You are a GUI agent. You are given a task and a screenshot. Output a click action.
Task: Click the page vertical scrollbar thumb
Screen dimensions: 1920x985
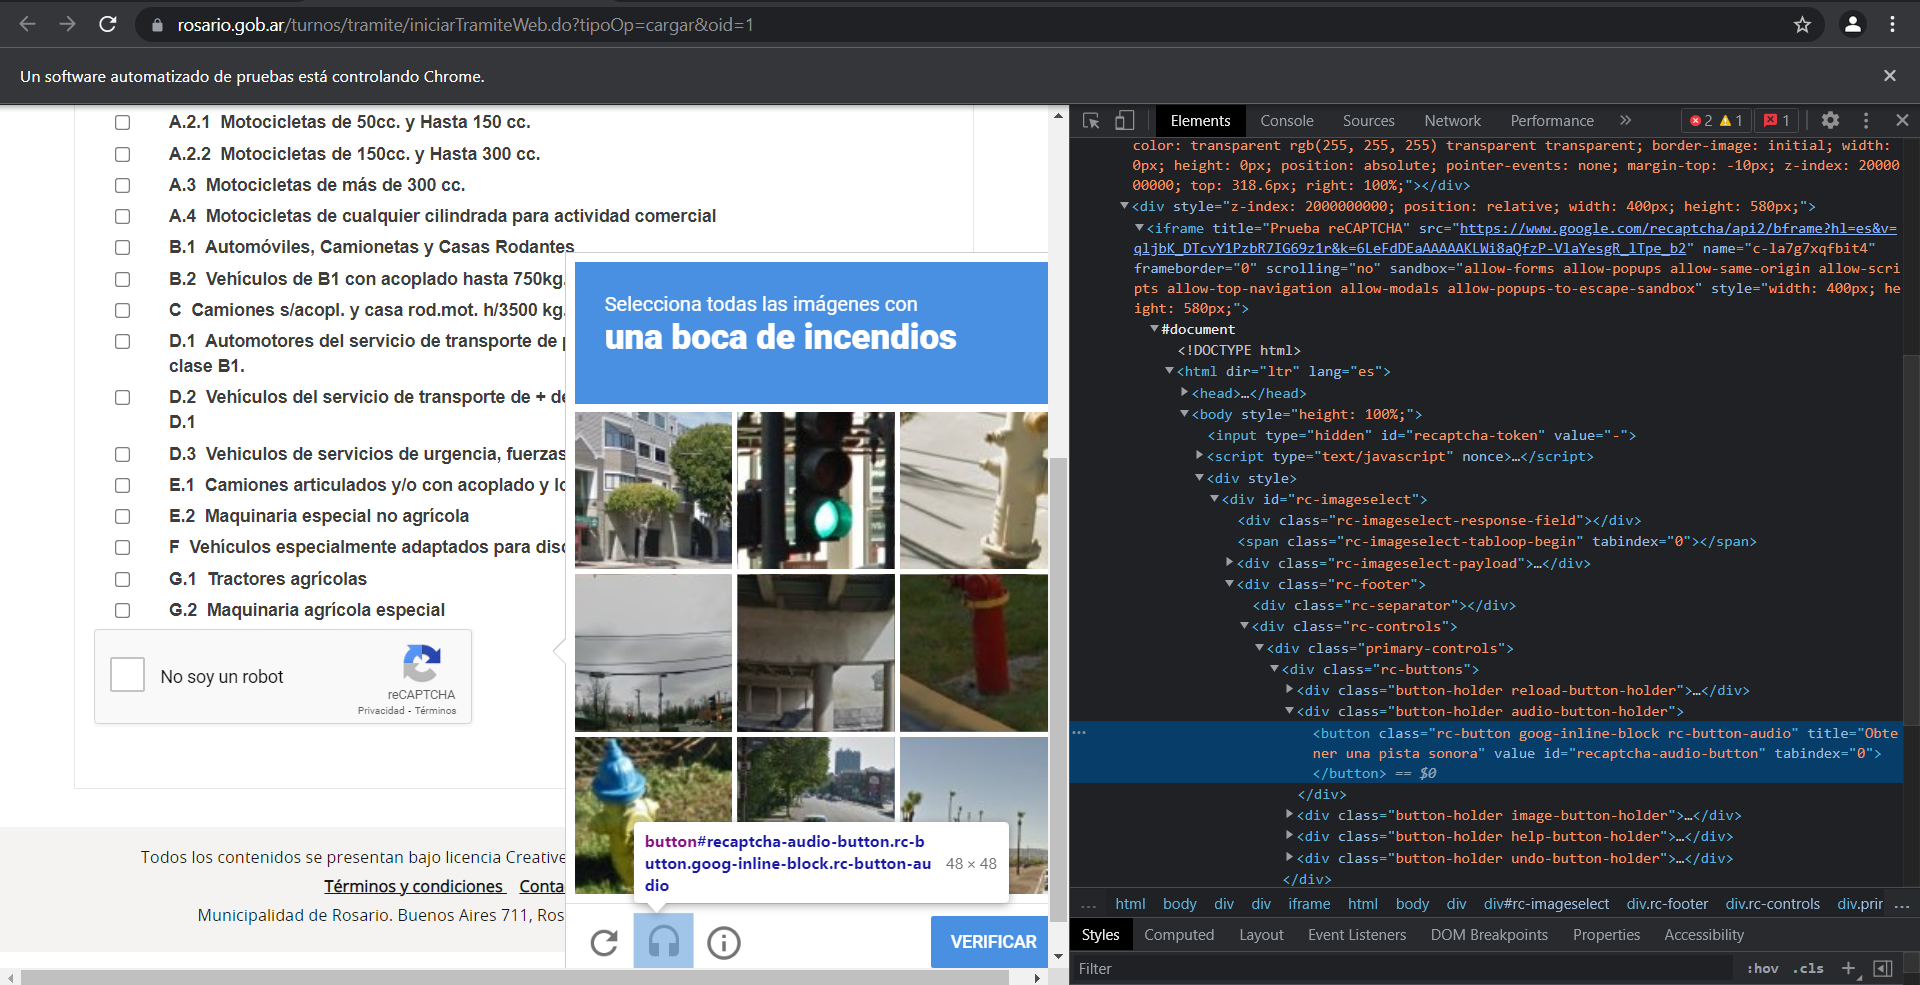coord(1058,690)
